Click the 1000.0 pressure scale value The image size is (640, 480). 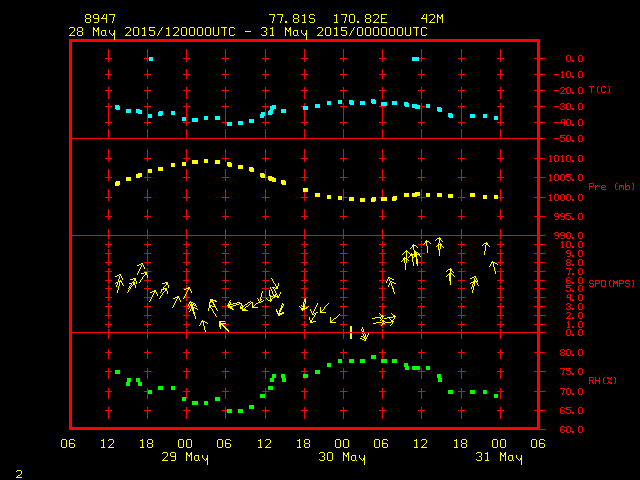pos(566,198)
